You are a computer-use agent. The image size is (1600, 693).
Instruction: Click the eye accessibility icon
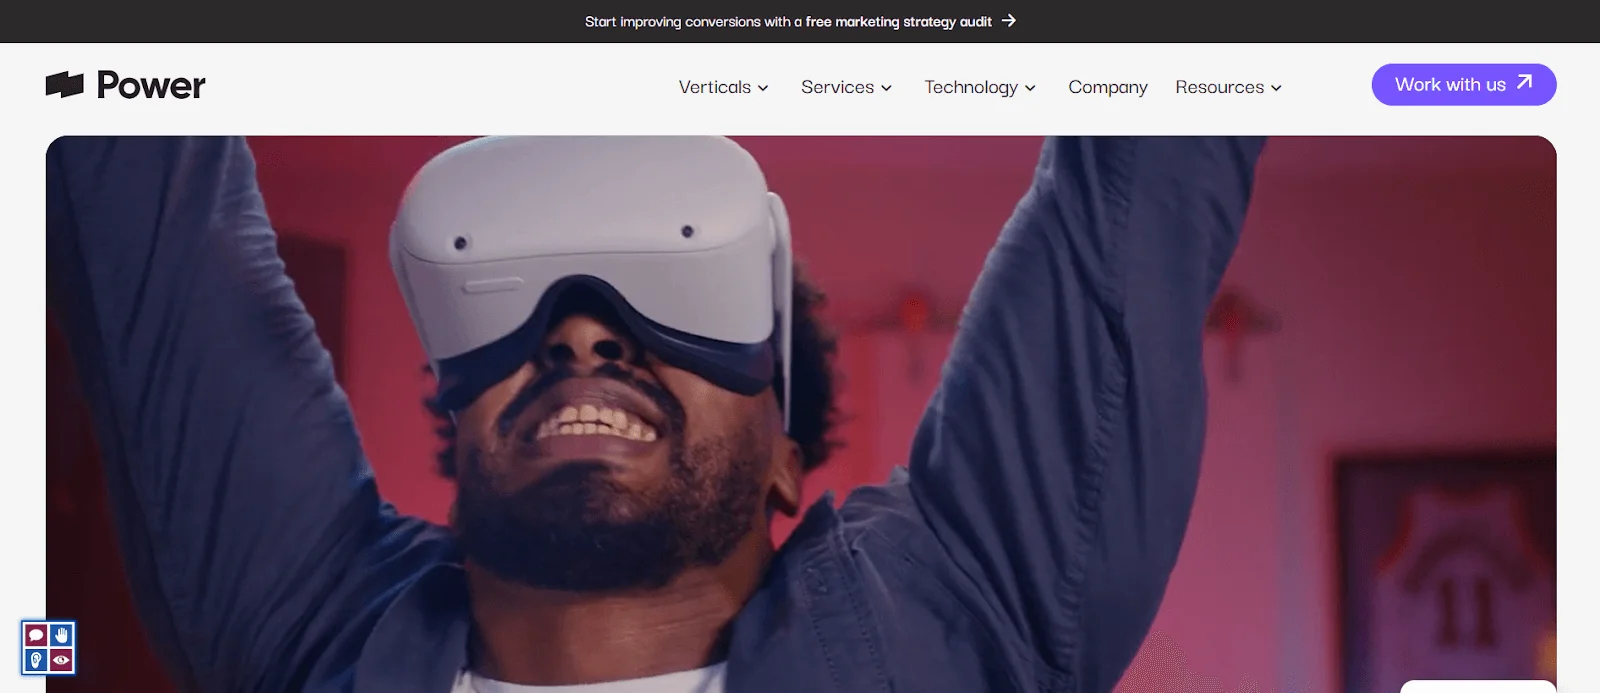(x=61, y=660)
